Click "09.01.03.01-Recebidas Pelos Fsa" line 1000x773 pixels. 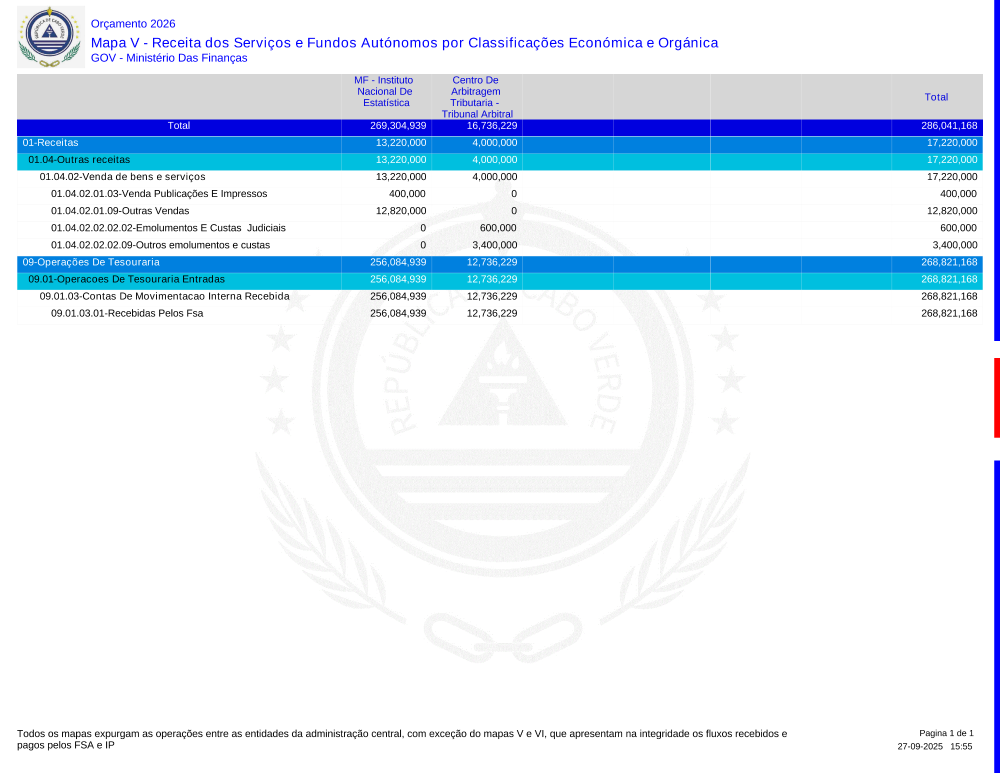pos(127,313)
